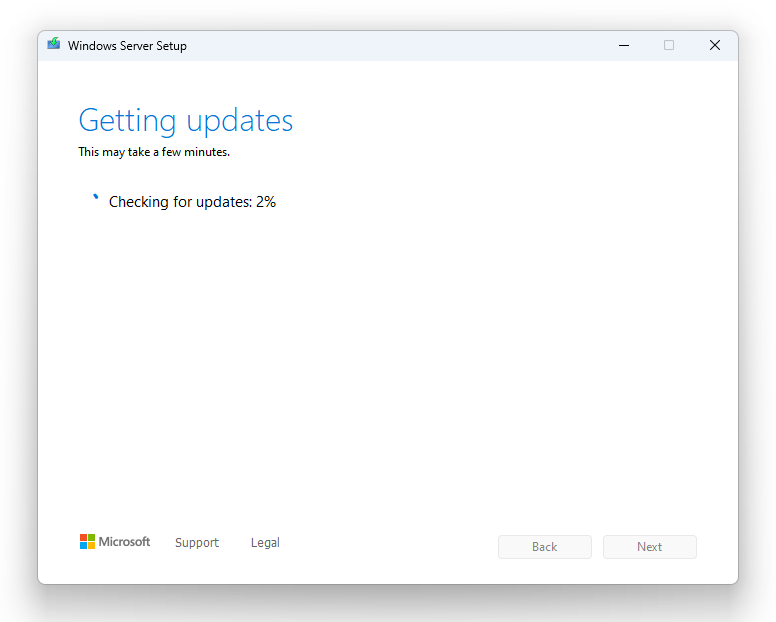This screenshot has width=776, height=622.
Task: Minimize the Windows Server Setup window
Action: 624,46
